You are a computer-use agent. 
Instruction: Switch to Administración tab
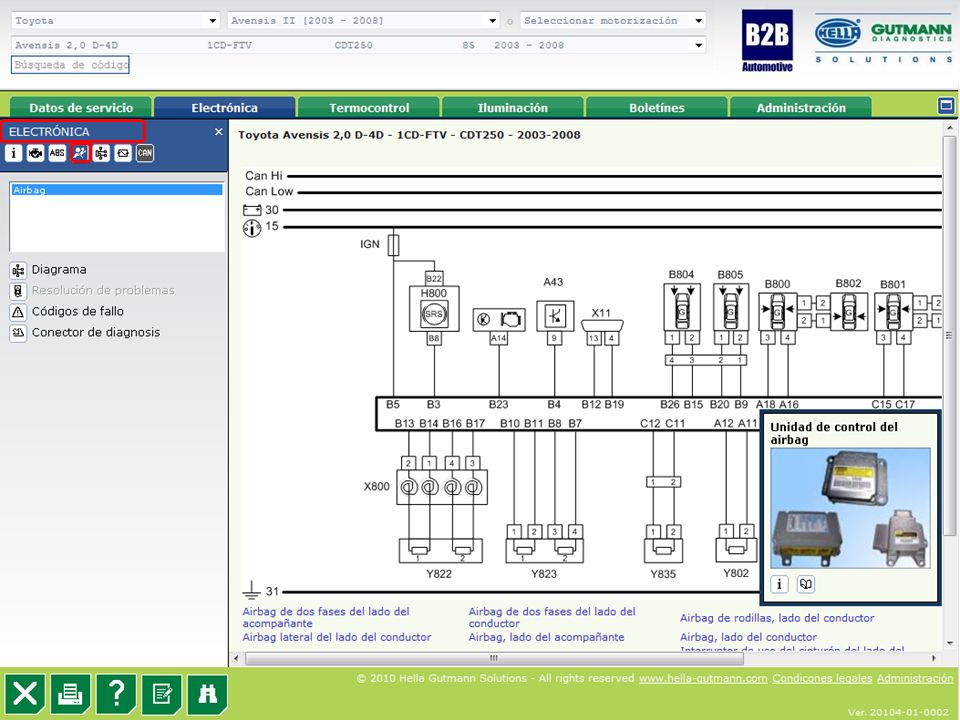[801, 108]
